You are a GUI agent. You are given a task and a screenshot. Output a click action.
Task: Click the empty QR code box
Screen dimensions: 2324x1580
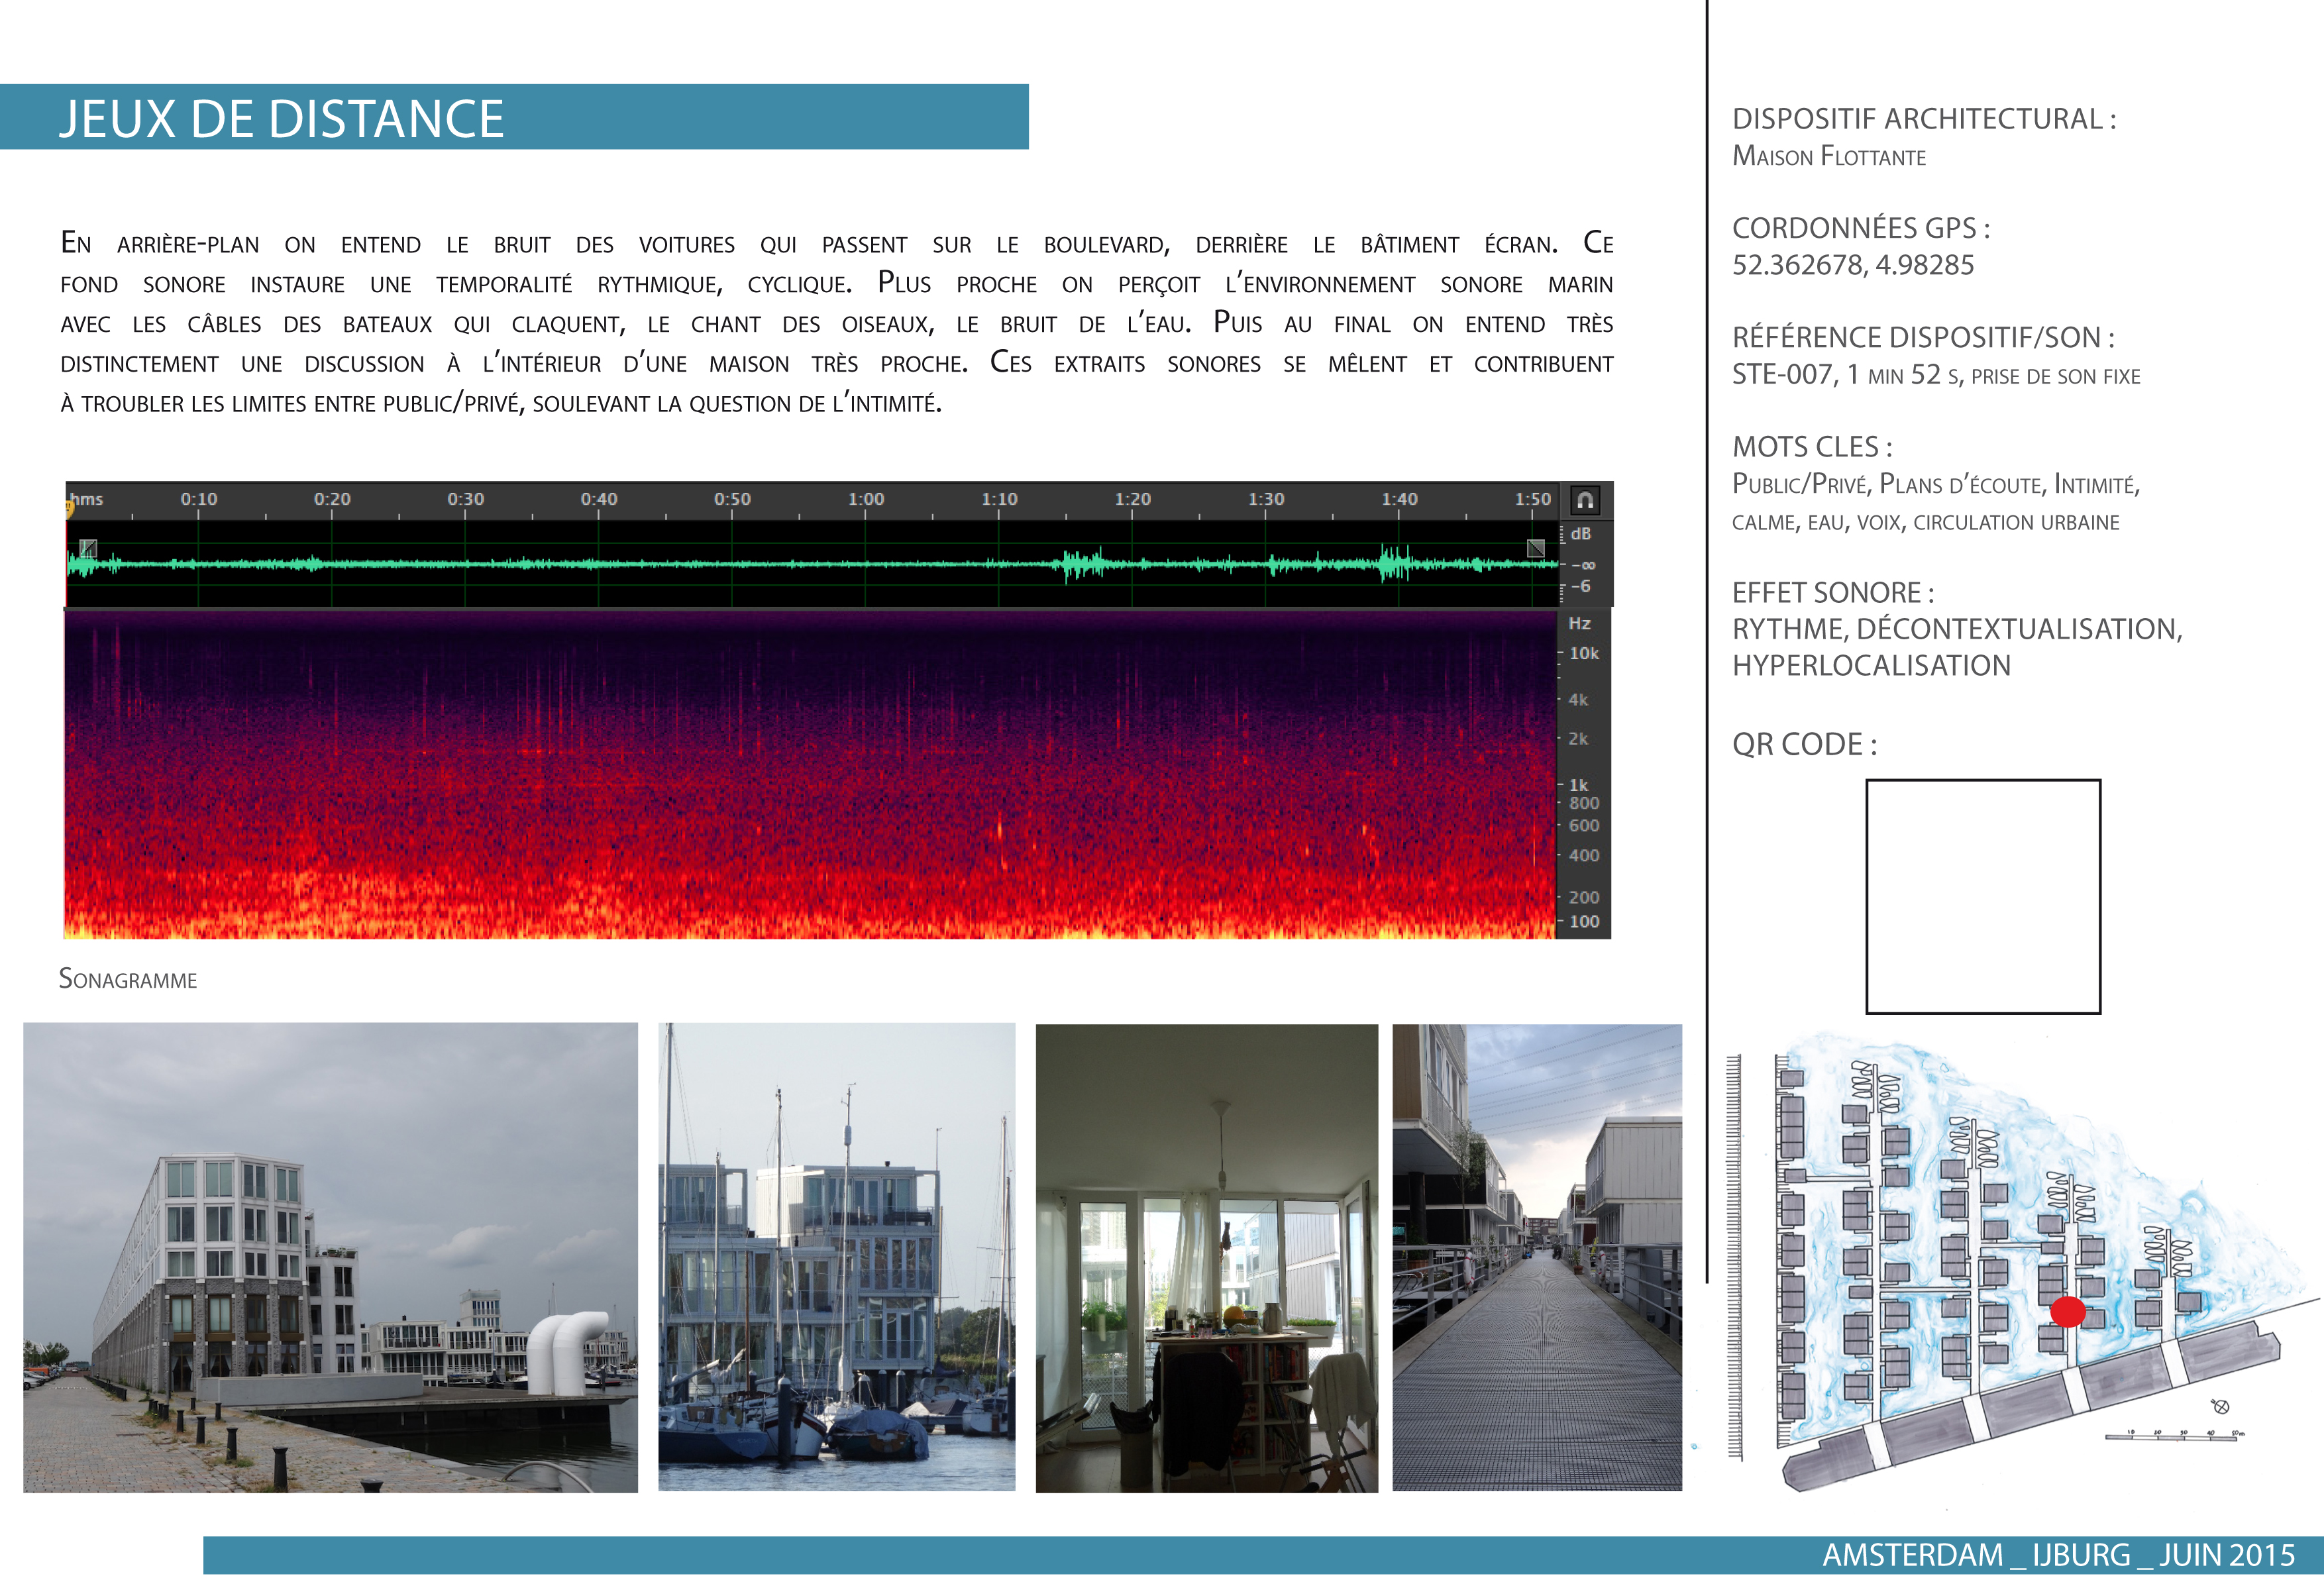[x=1983, y=896]
